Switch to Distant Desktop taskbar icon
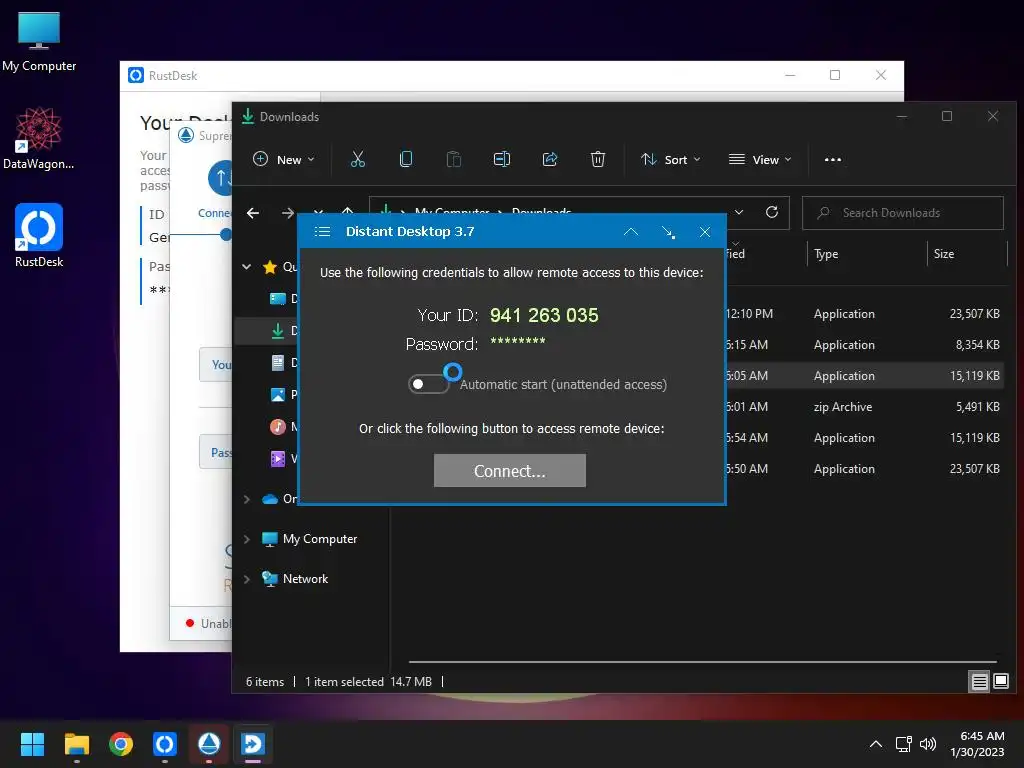Viewport: 1024px width, 768px height. pos(253,744)
